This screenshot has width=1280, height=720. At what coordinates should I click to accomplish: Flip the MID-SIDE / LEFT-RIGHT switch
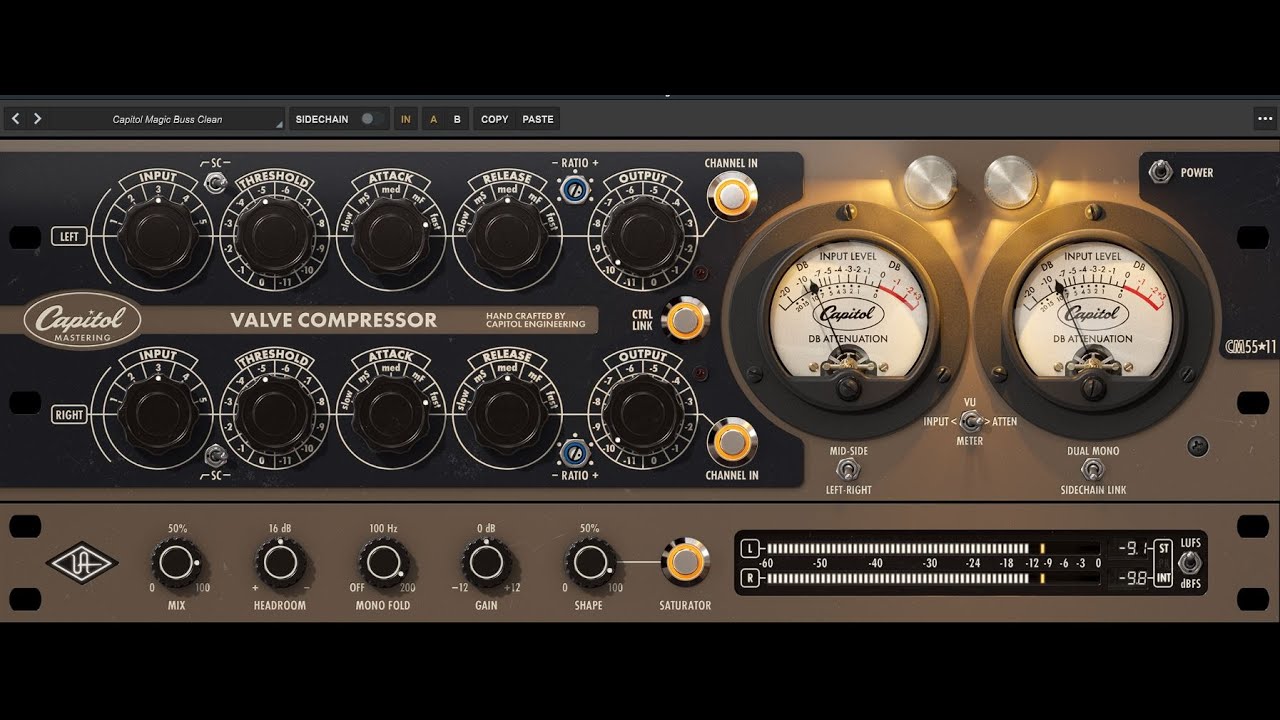(x=848, y=470)
